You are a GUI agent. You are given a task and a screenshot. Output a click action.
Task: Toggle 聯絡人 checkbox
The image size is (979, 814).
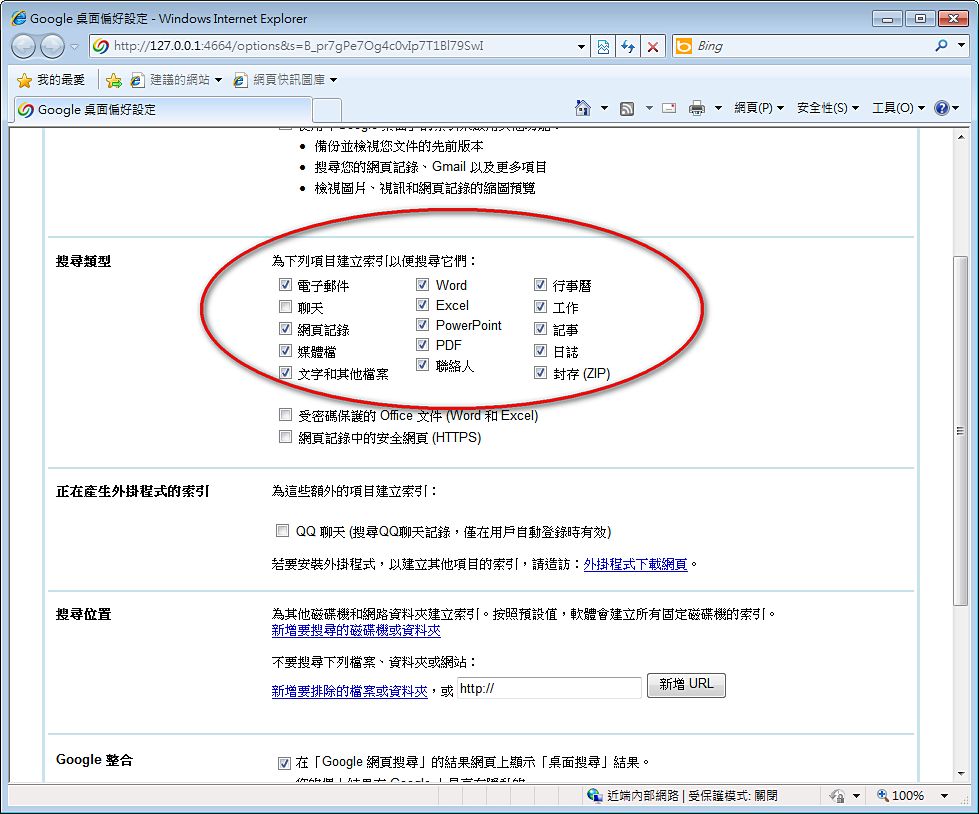[423, 365]
